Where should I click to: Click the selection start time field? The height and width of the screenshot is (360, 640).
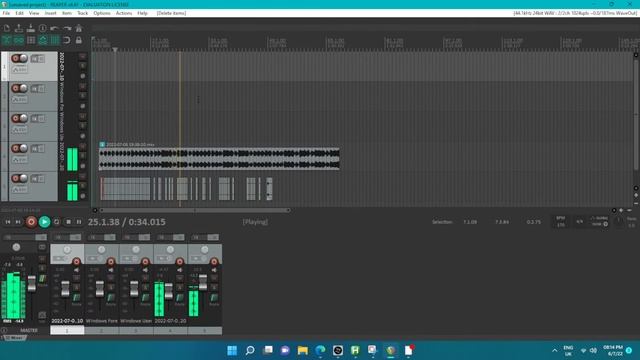[x=470, y=222]
